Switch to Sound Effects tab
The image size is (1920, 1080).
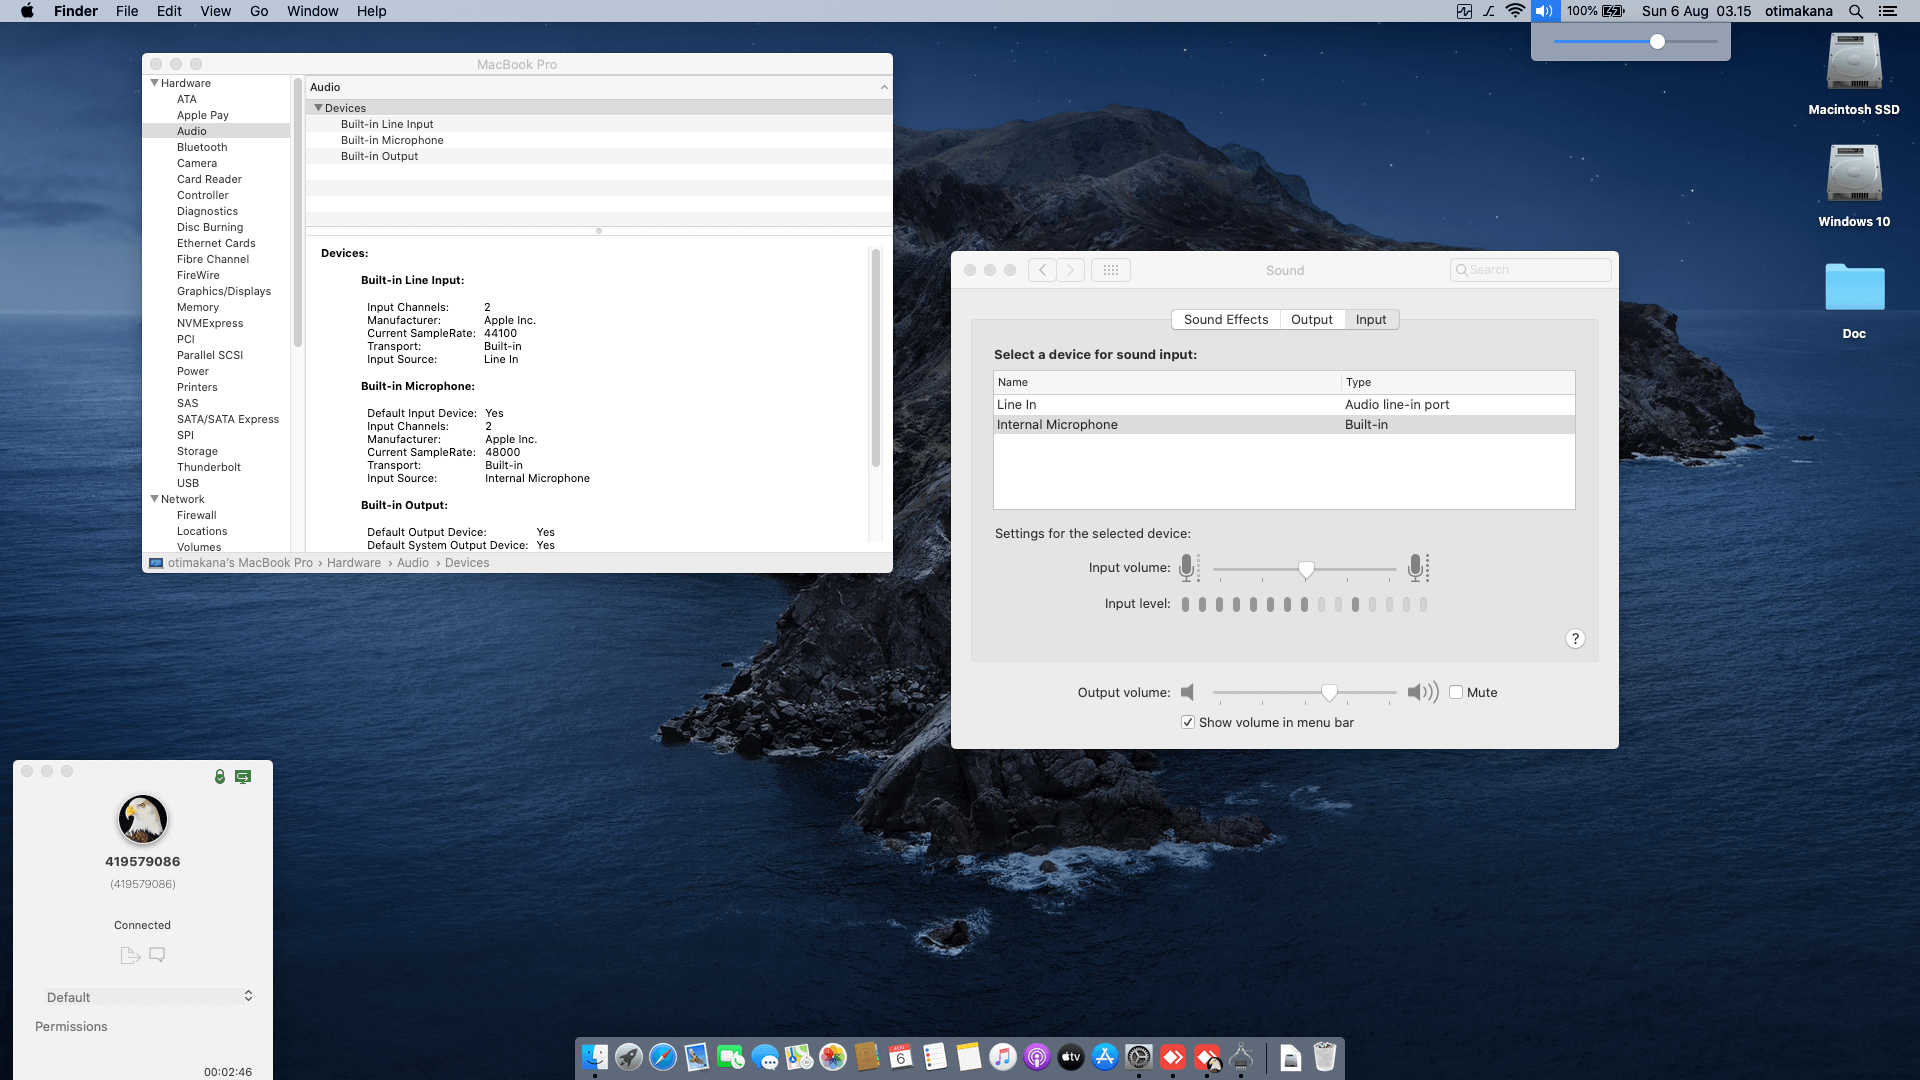tap(1226, 319)
